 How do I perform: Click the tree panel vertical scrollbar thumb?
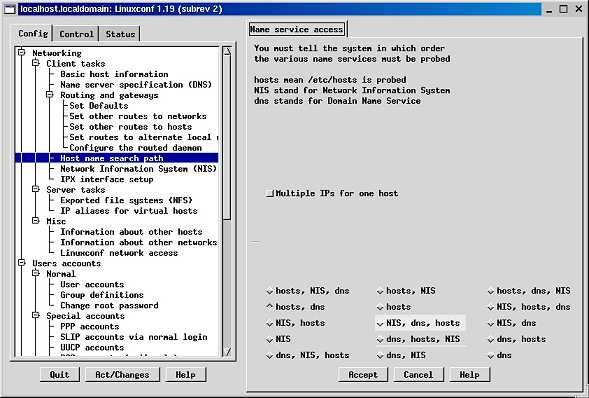(x=227, y=138)
